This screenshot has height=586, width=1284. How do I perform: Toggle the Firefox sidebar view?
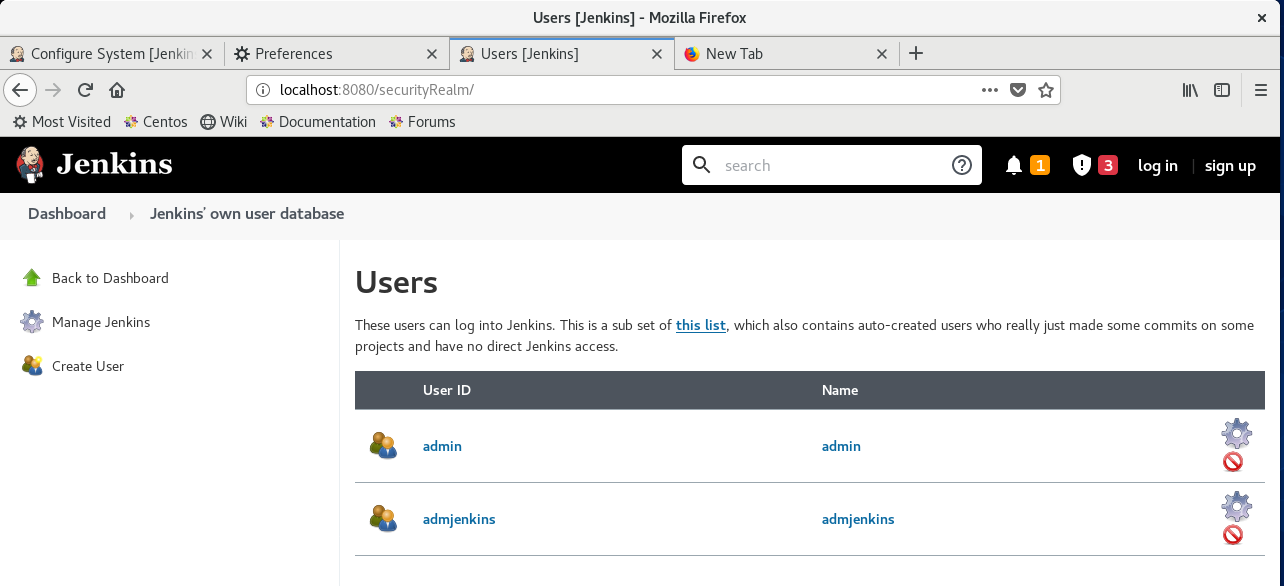pos(1222,90)
